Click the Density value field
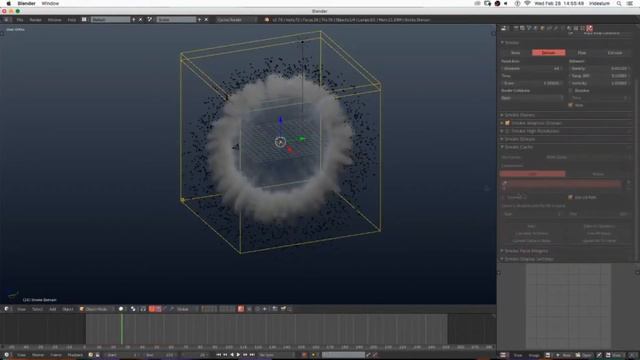The height and width of the screenshot is (360, 640). (x=599, y=69)
